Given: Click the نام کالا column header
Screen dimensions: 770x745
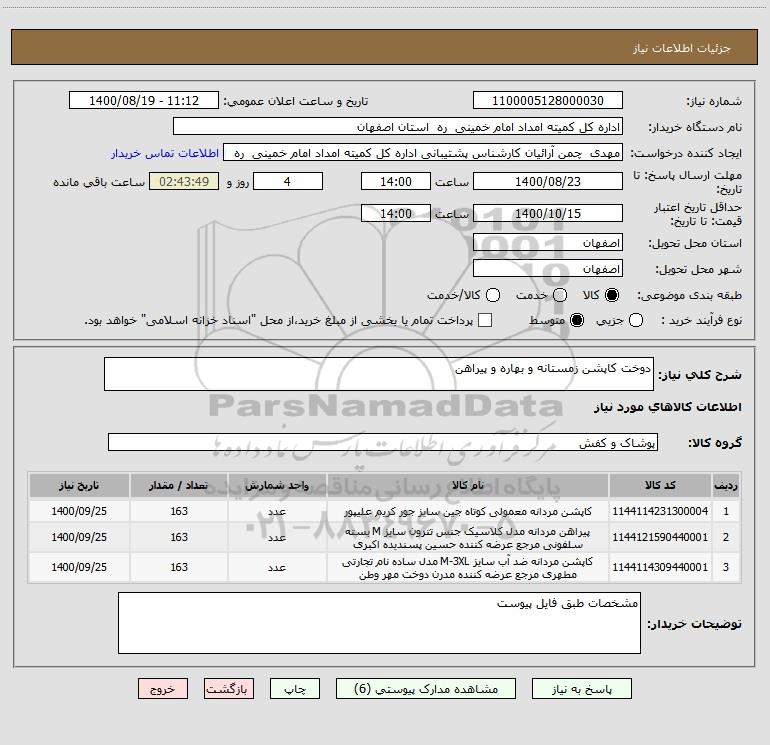Looking at the screenshot, I should click(x=468, y=485).
